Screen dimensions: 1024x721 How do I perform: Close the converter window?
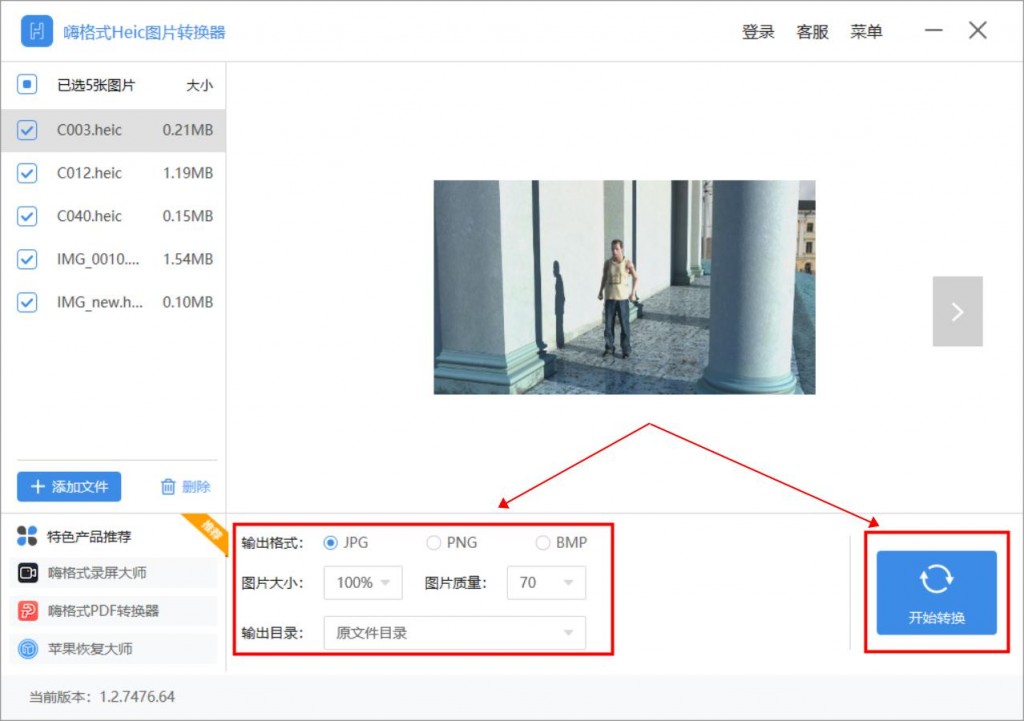click(978, 30)
